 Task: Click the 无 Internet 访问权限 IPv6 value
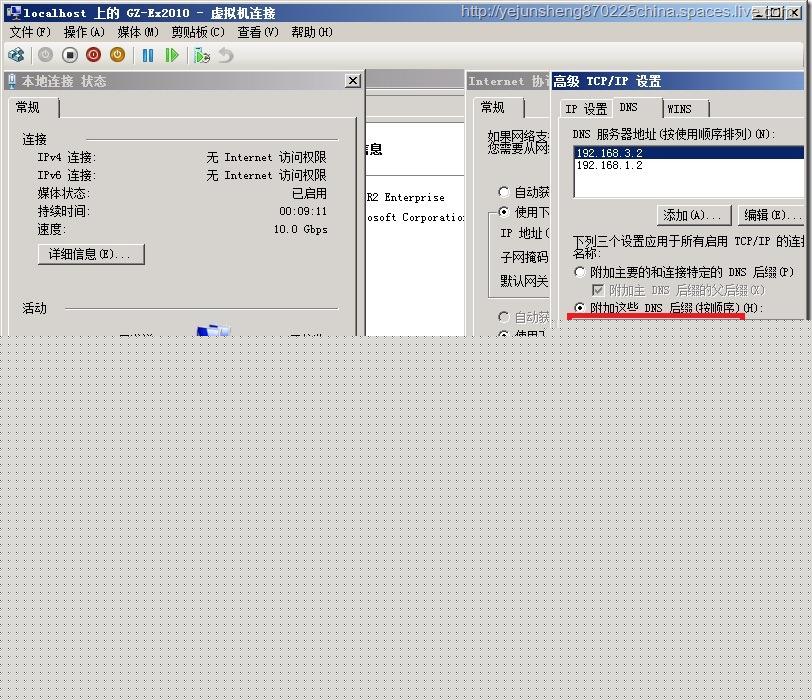[x=266, y=175]
